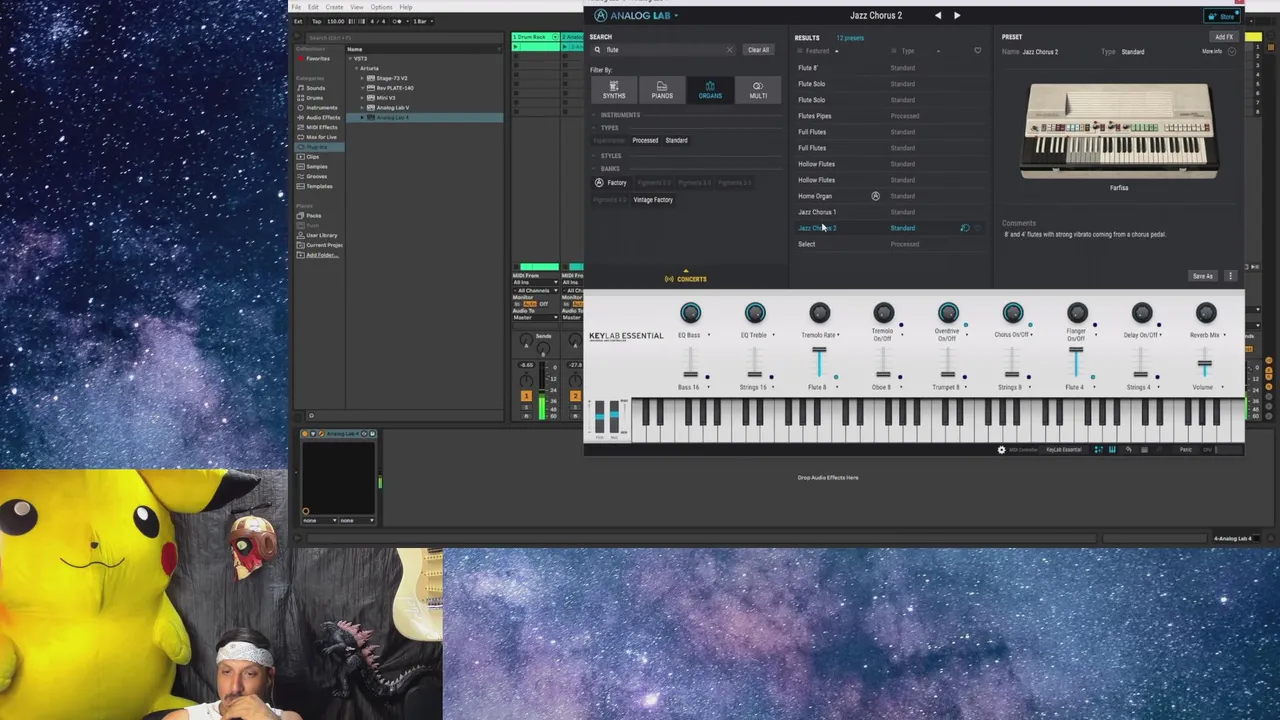This screenshot has height=720, width=1280.
Task: Open the Concerts panel
Action: pyautogui.click(x=686, y=279)
